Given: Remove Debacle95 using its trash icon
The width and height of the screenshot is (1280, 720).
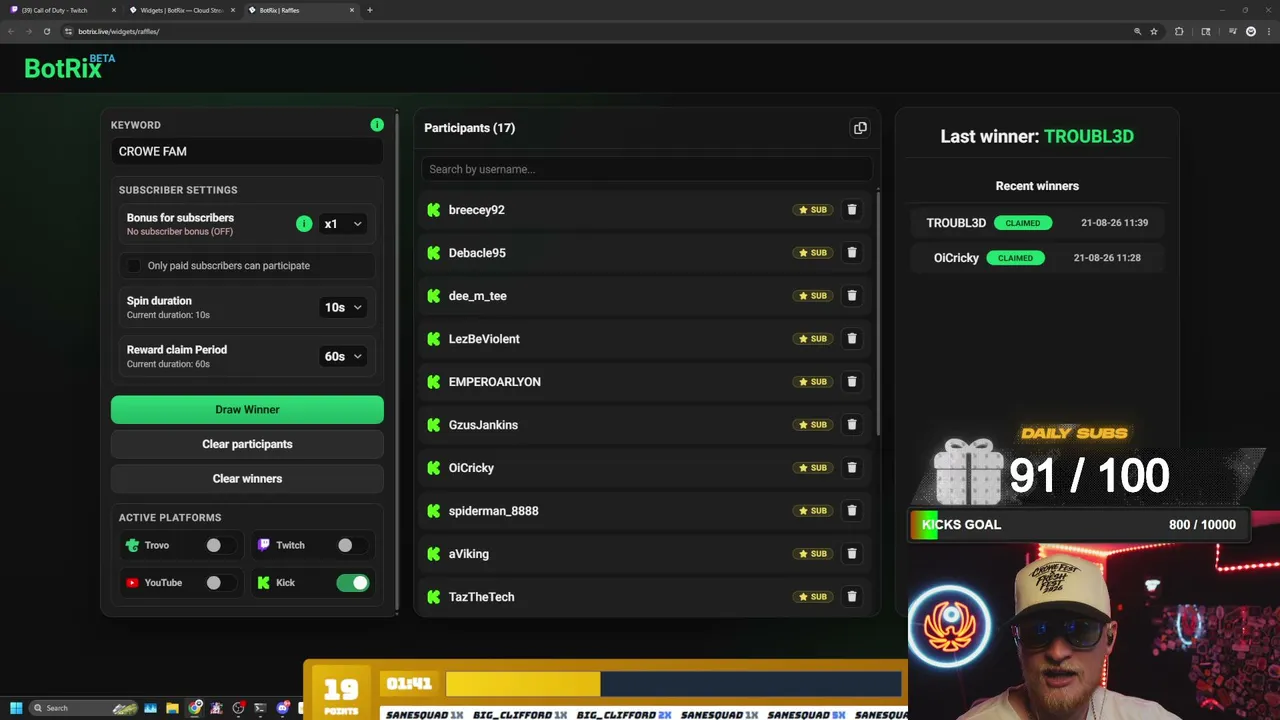Looking at the screenshot, I should click(852, 253).
